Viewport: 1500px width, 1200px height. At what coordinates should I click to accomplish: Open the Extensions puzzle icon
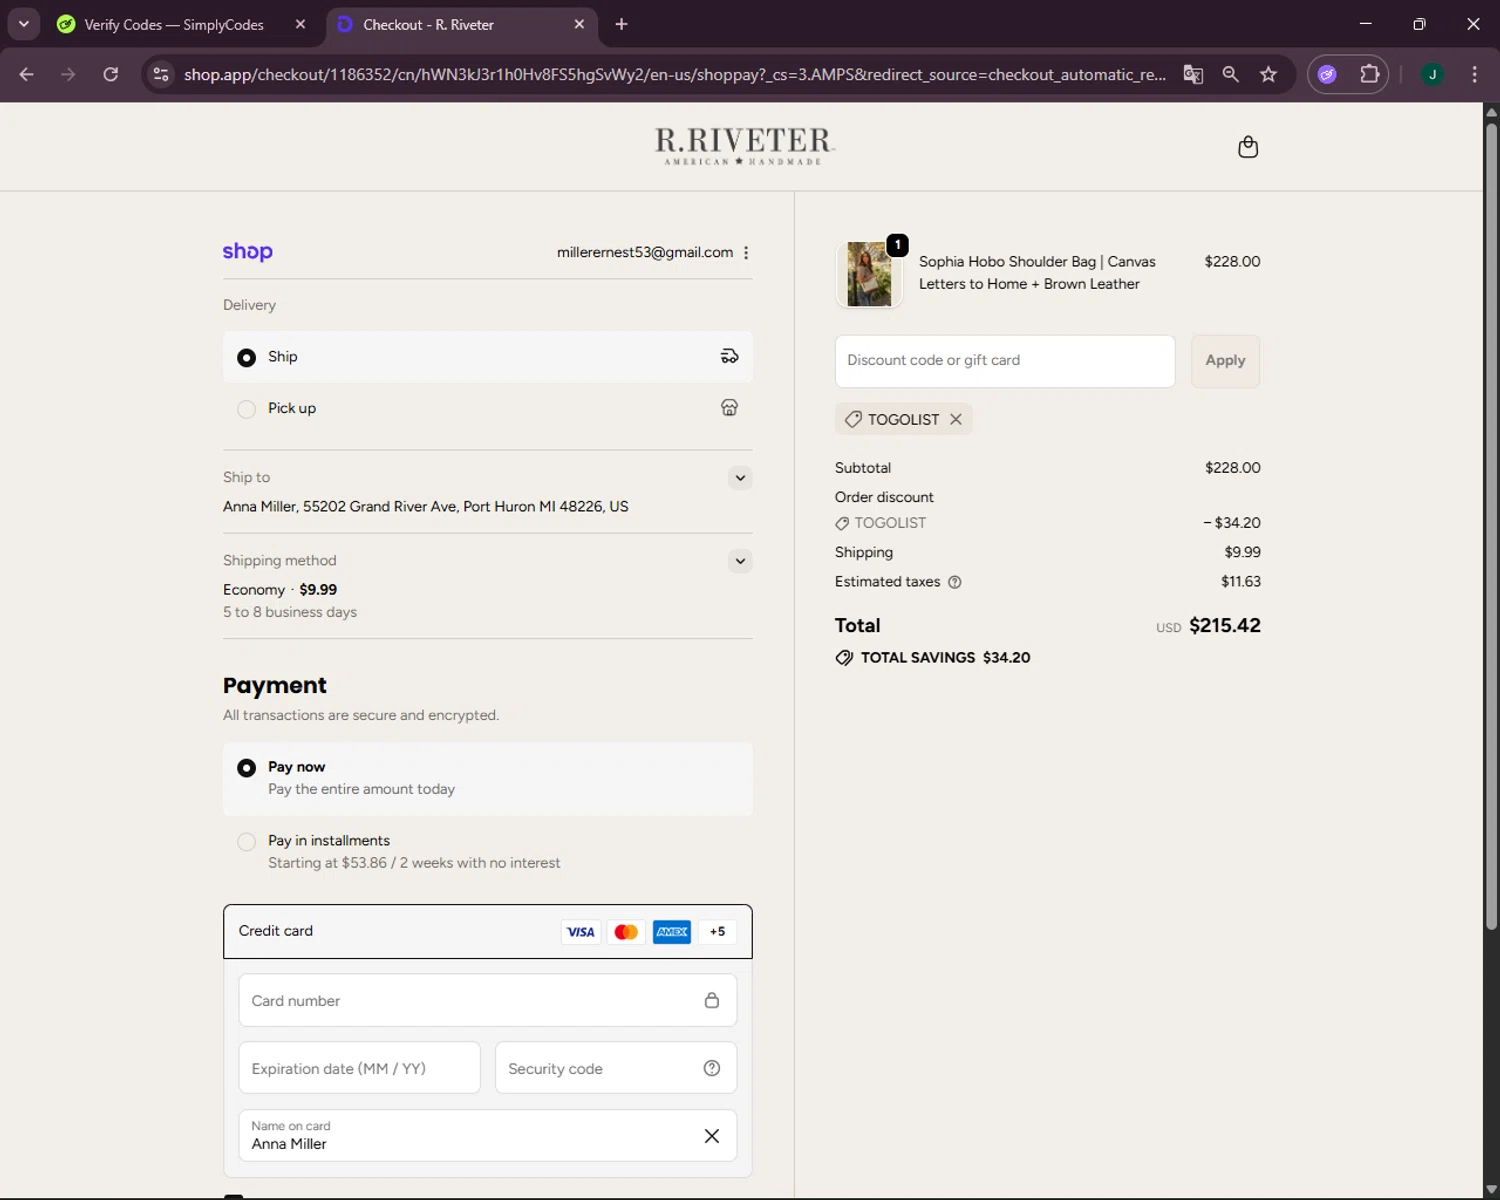pos(1370,74)
